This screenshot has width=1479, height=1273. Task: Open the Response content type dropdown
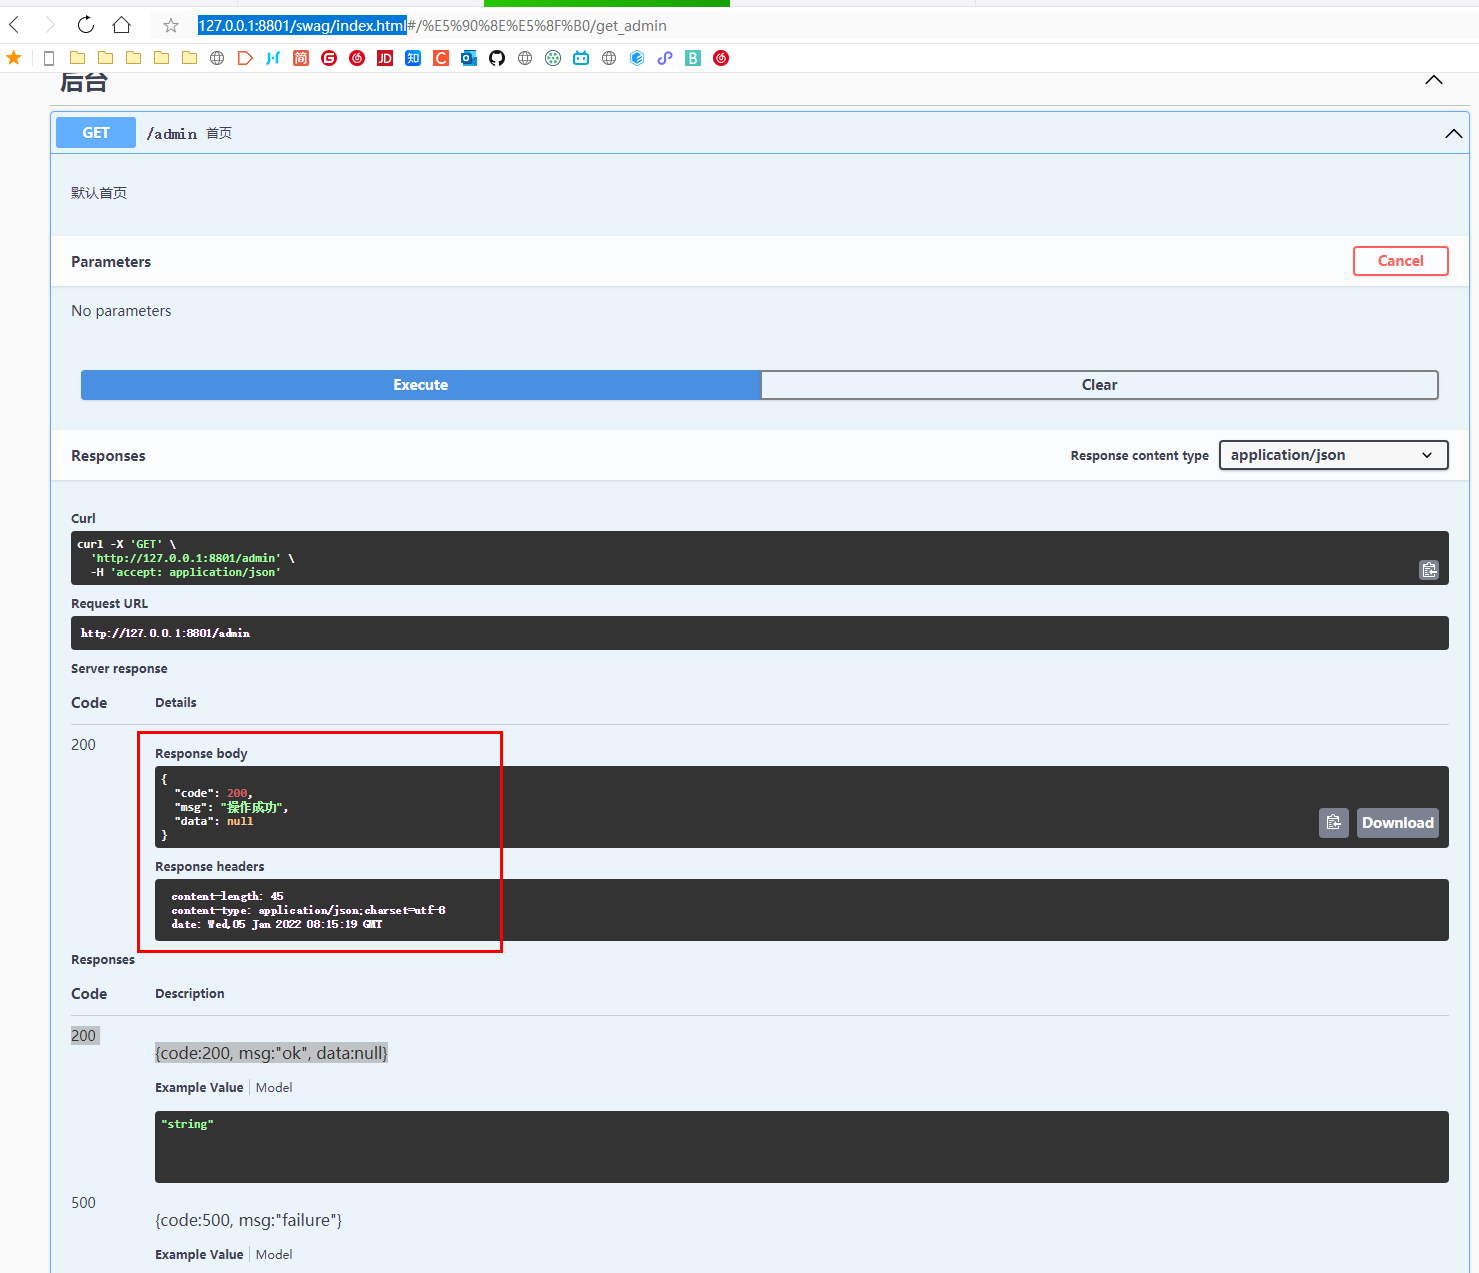[1333, 455]
